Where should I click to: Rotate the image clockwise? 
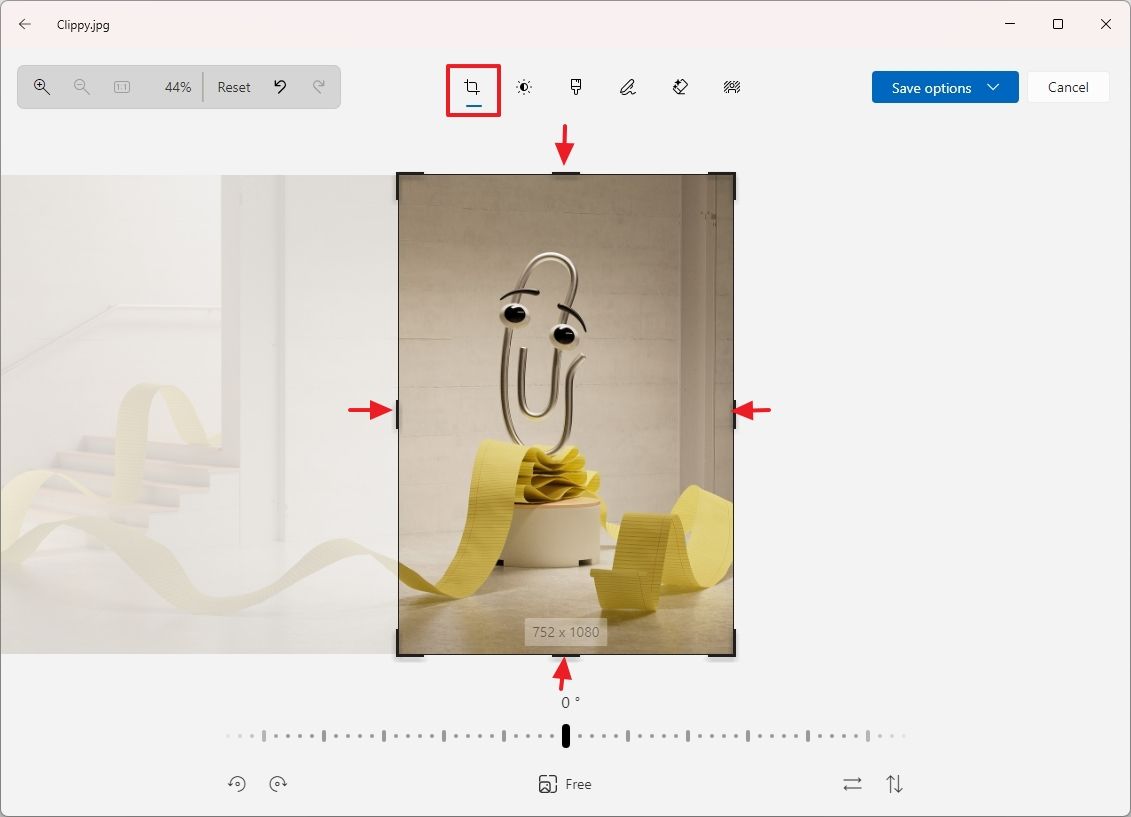click(278, 784)
